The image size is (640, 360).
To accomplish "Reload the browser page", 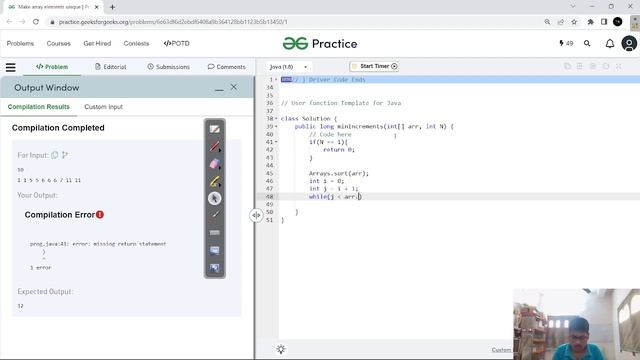I will click(36, 22).
